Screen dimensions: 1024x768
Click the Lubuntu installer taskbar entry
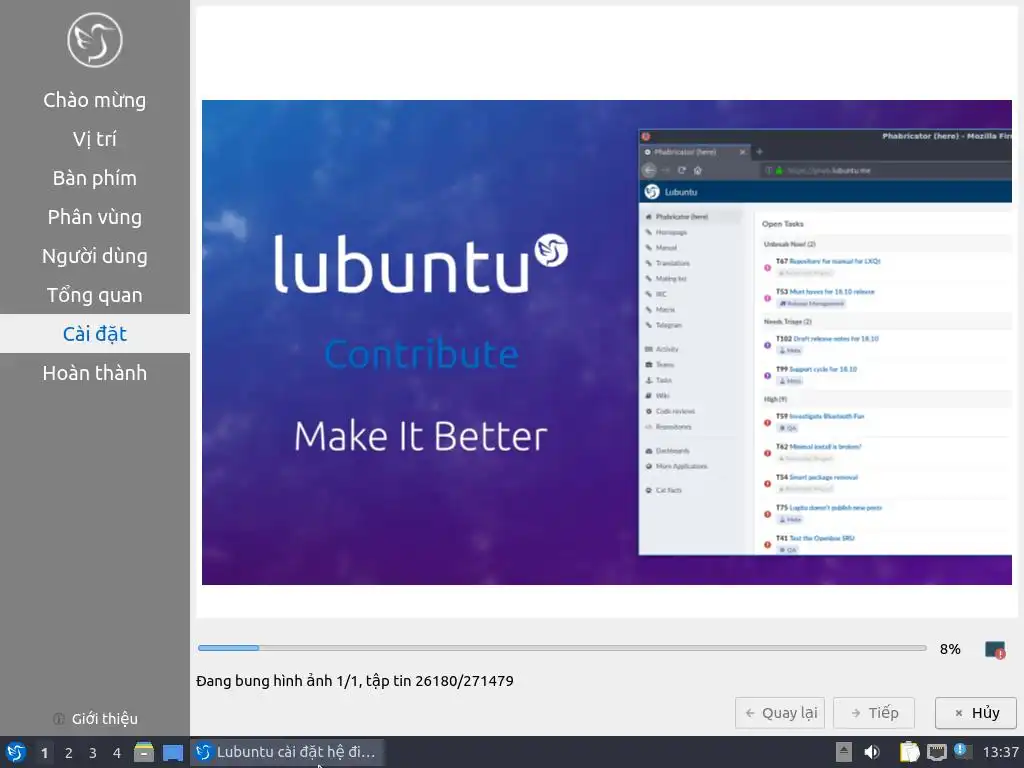click(x=287, y=752)
